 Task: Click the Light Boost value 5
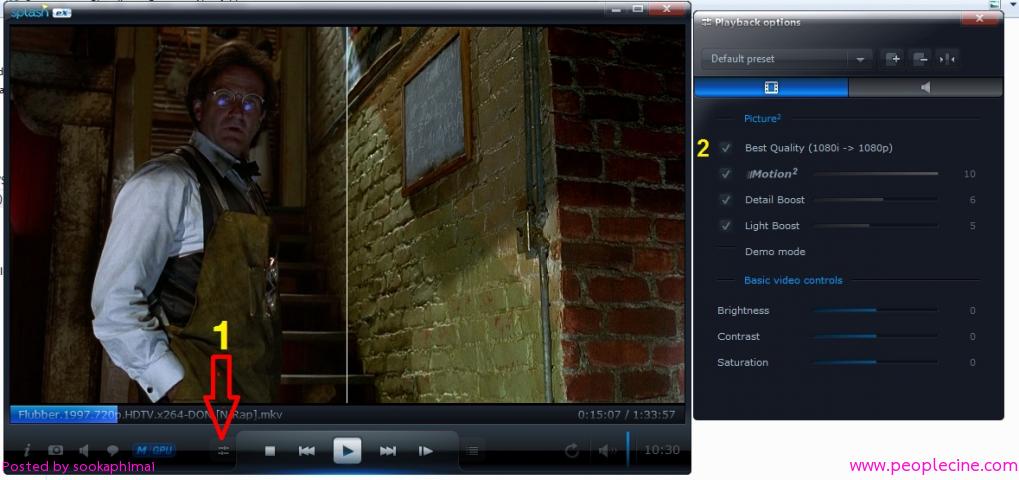pos(972,226)
